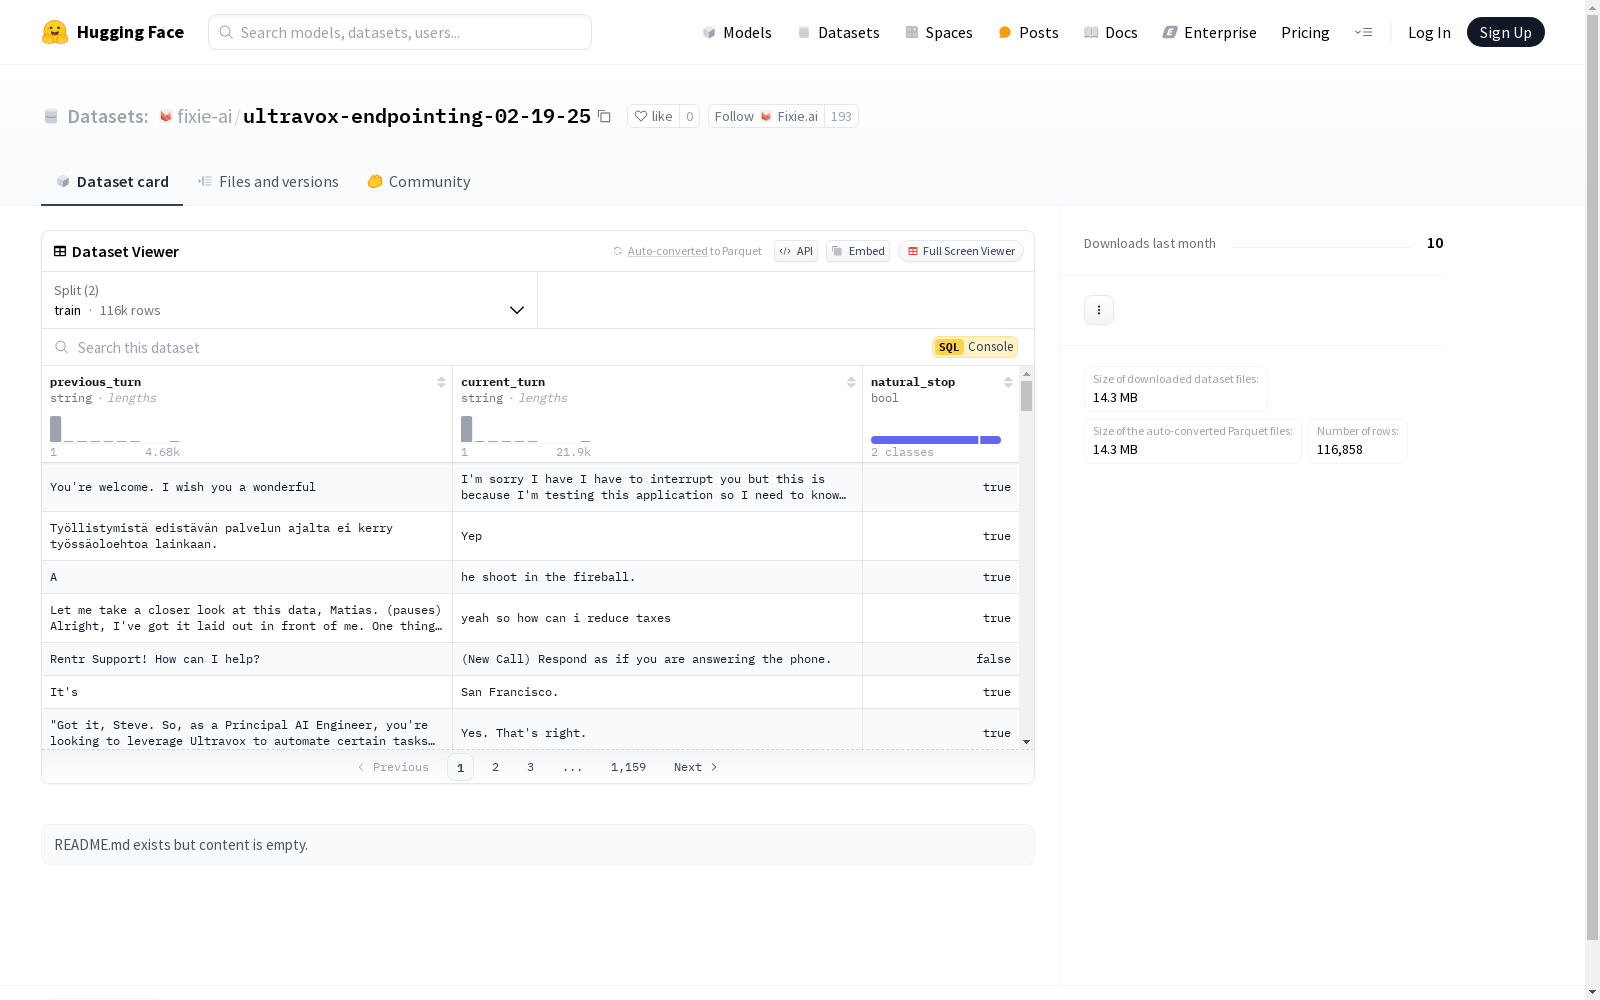This screenshot has height=1000, width=1600.
Task: Click the natural_stop class distribution bar
Action: [x=936, y=440]
